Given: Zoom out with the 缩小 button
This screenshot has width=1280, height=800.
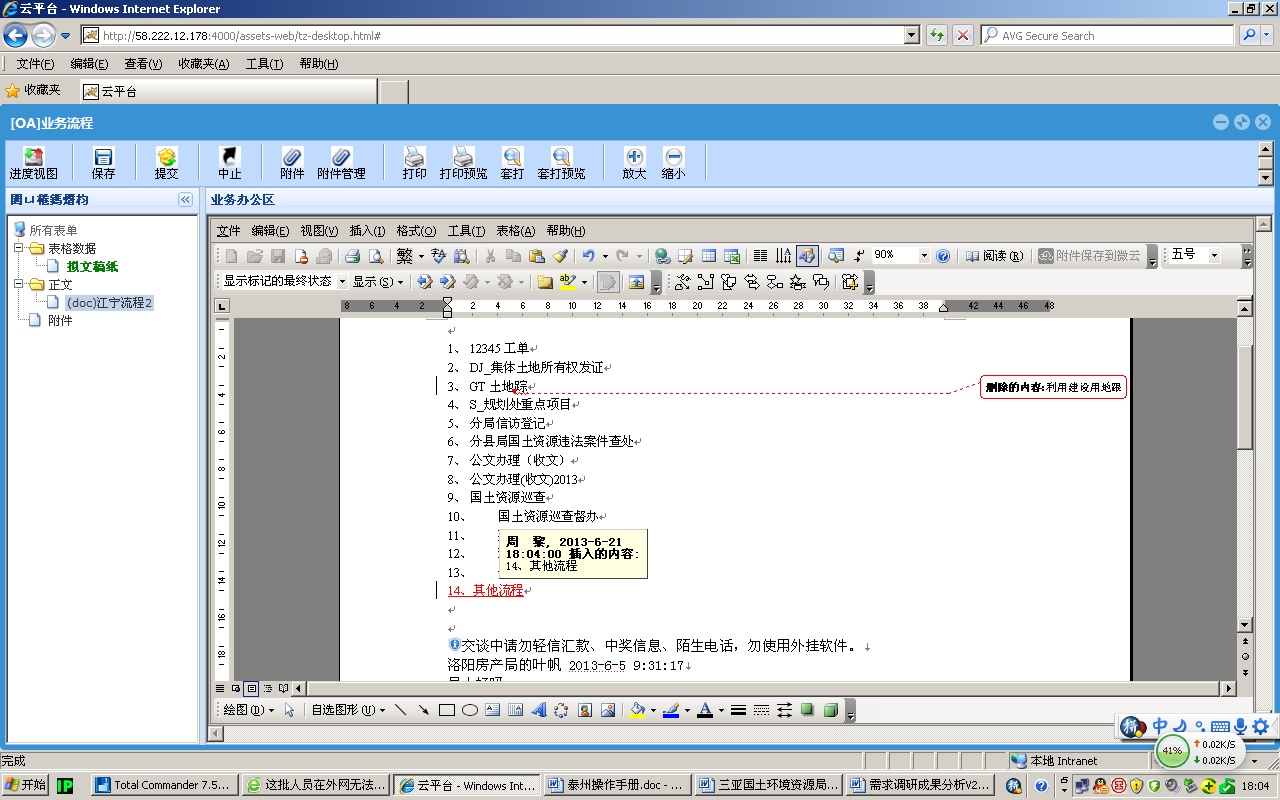Looking at the screenshot, I should 674,163.
